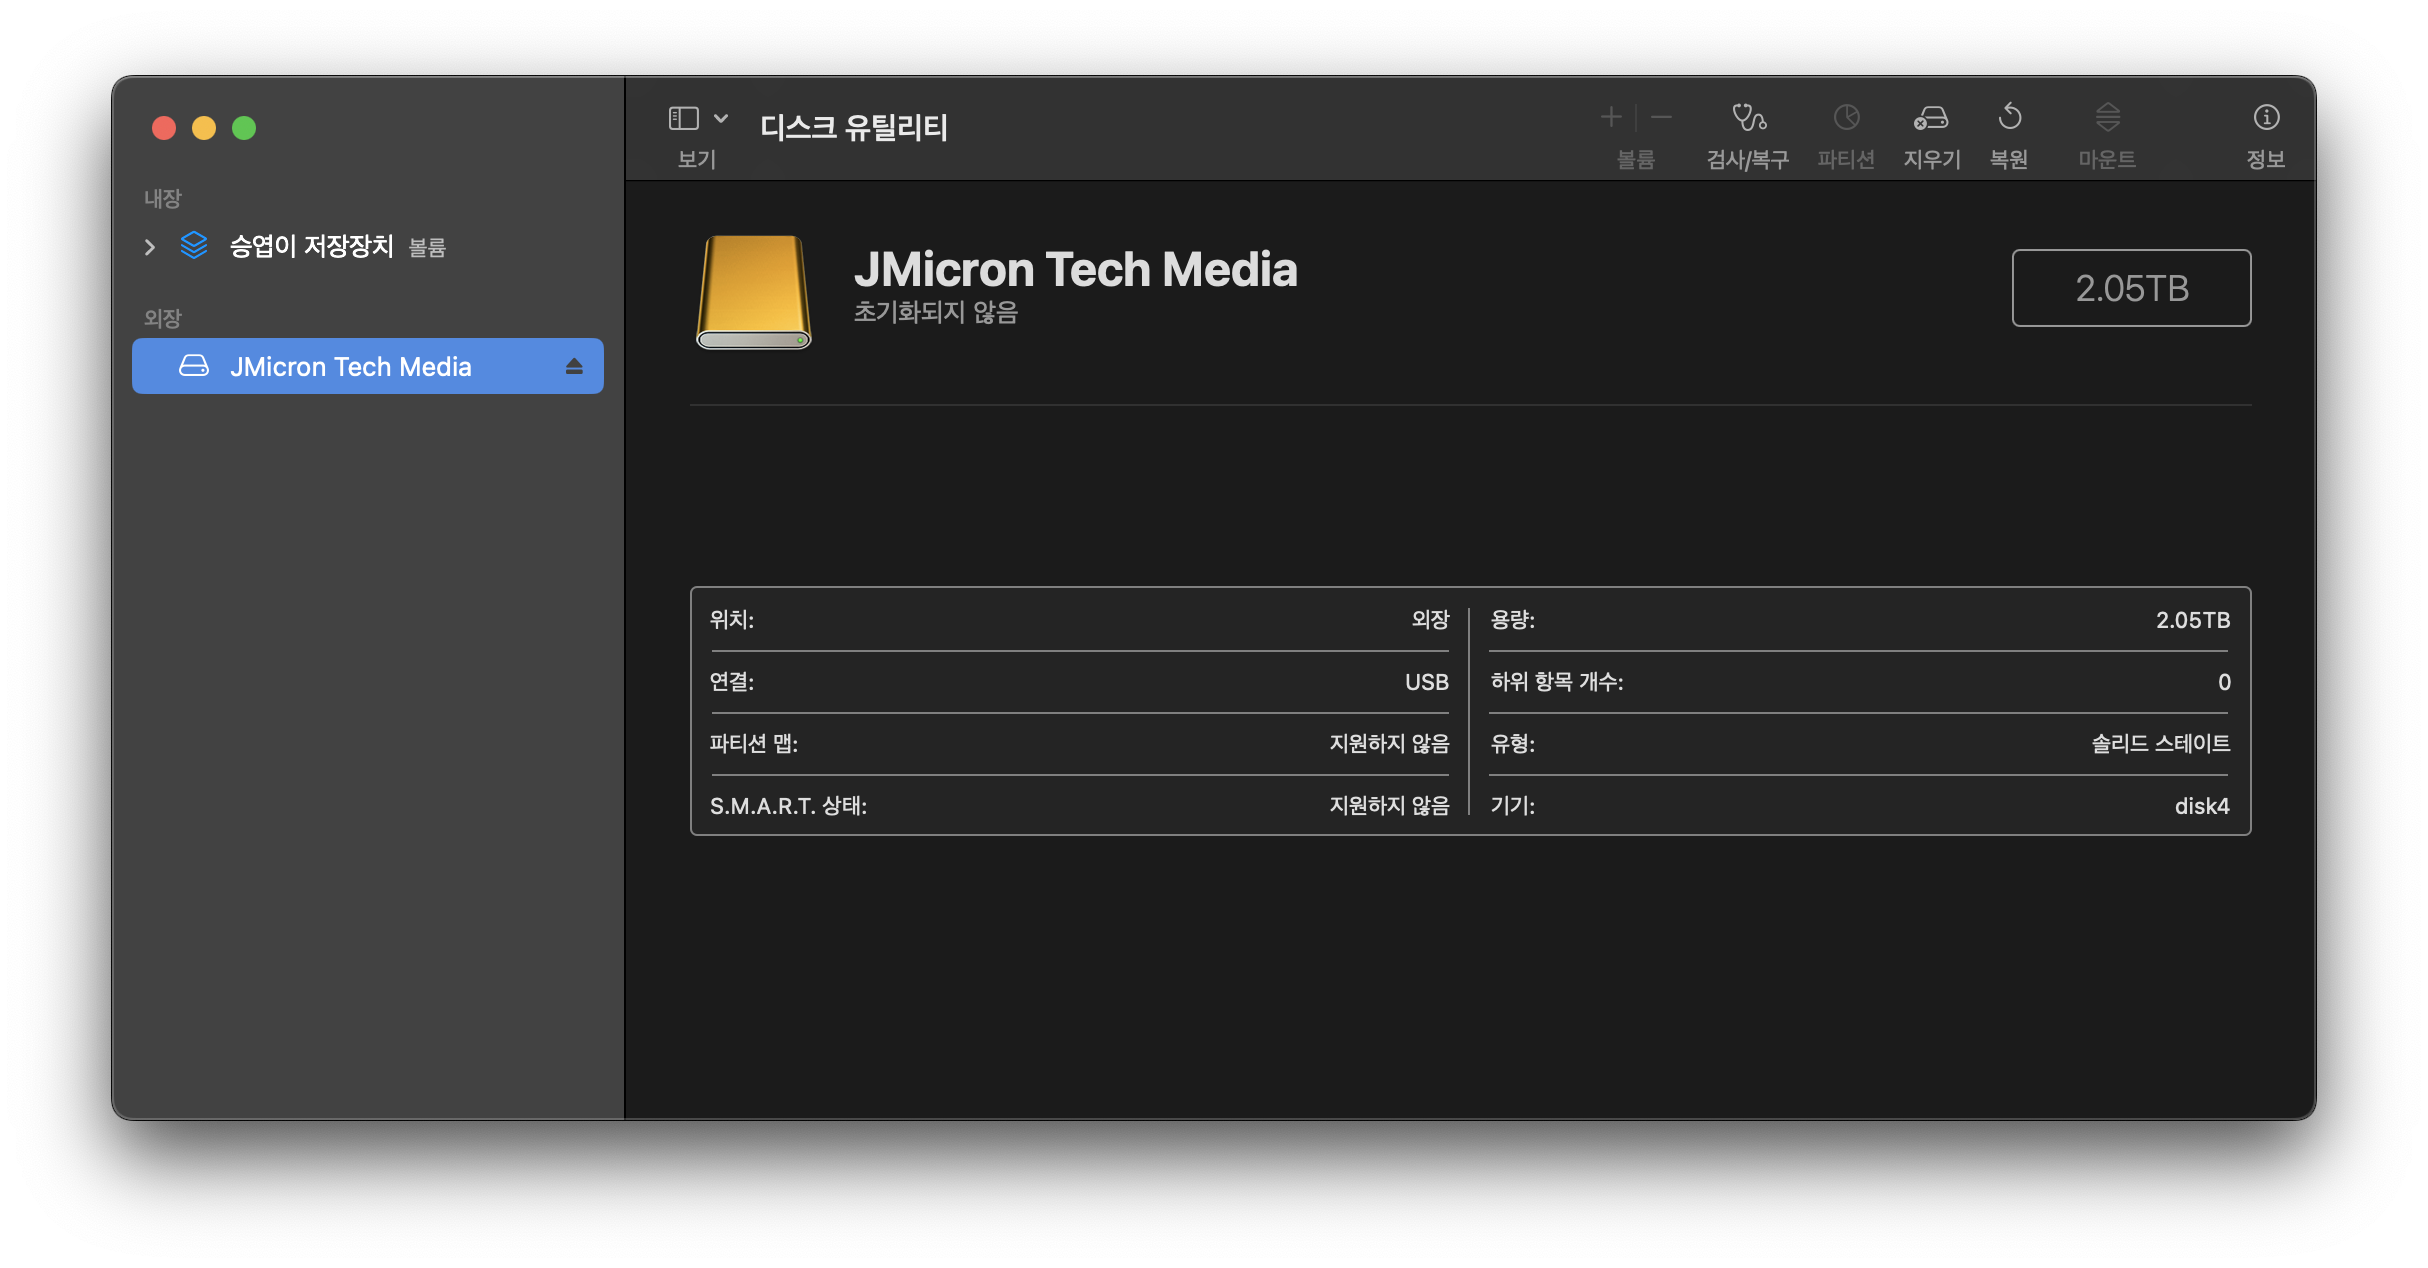
Task: Click the Partition (파티션) pie icon
Action: [x=1846, y=118]
